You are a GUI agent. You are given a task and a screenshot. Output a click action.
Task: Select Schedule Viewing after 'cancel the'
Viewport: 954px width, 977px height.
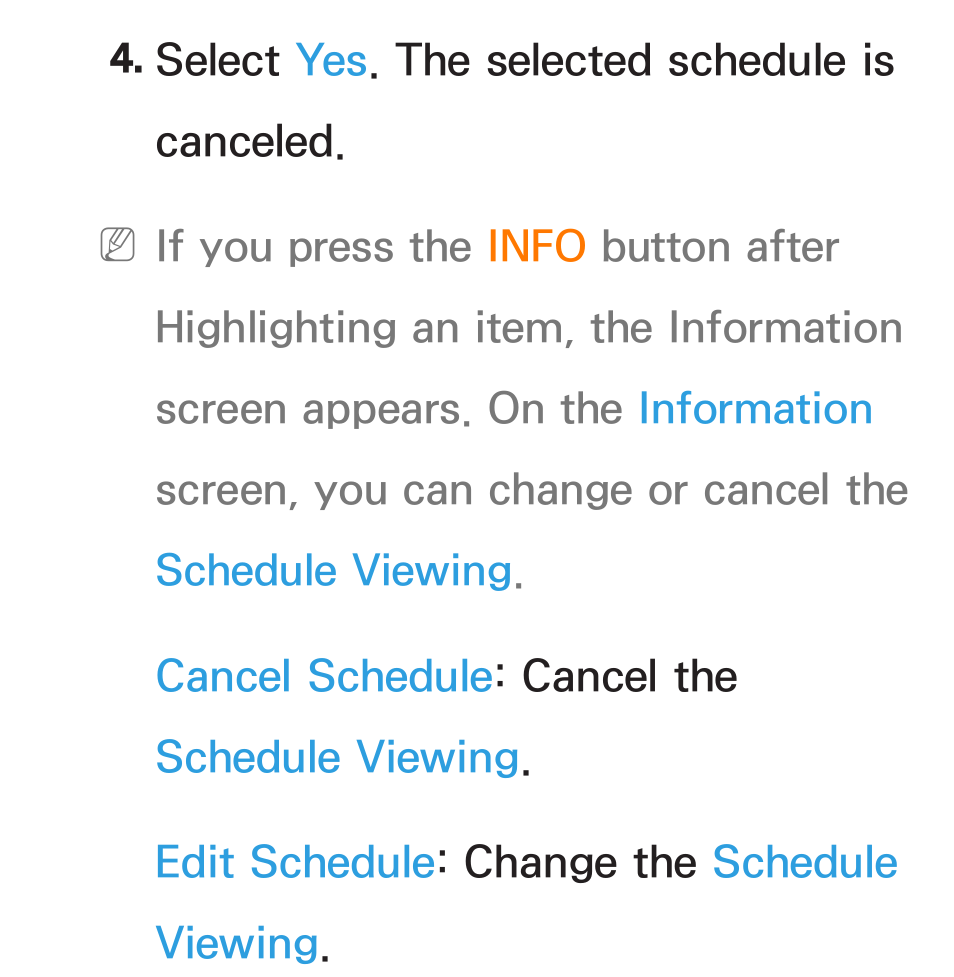click(335, 571)
